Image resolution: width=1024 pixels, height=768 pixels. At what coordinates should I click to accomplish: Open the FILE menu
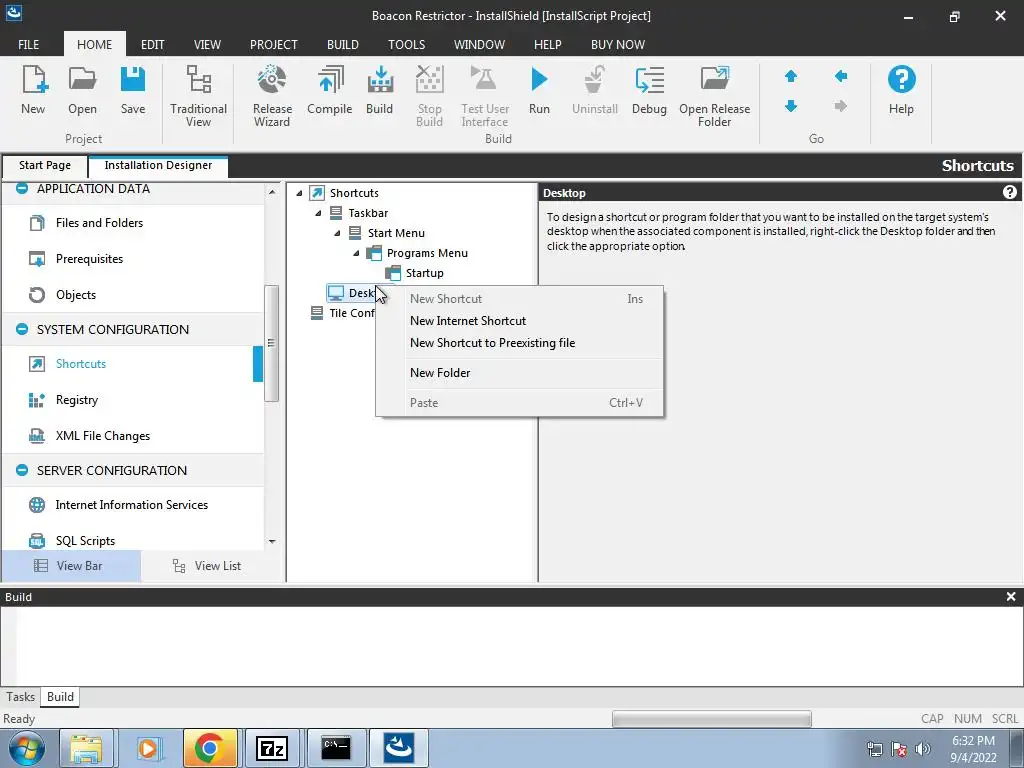29,44
